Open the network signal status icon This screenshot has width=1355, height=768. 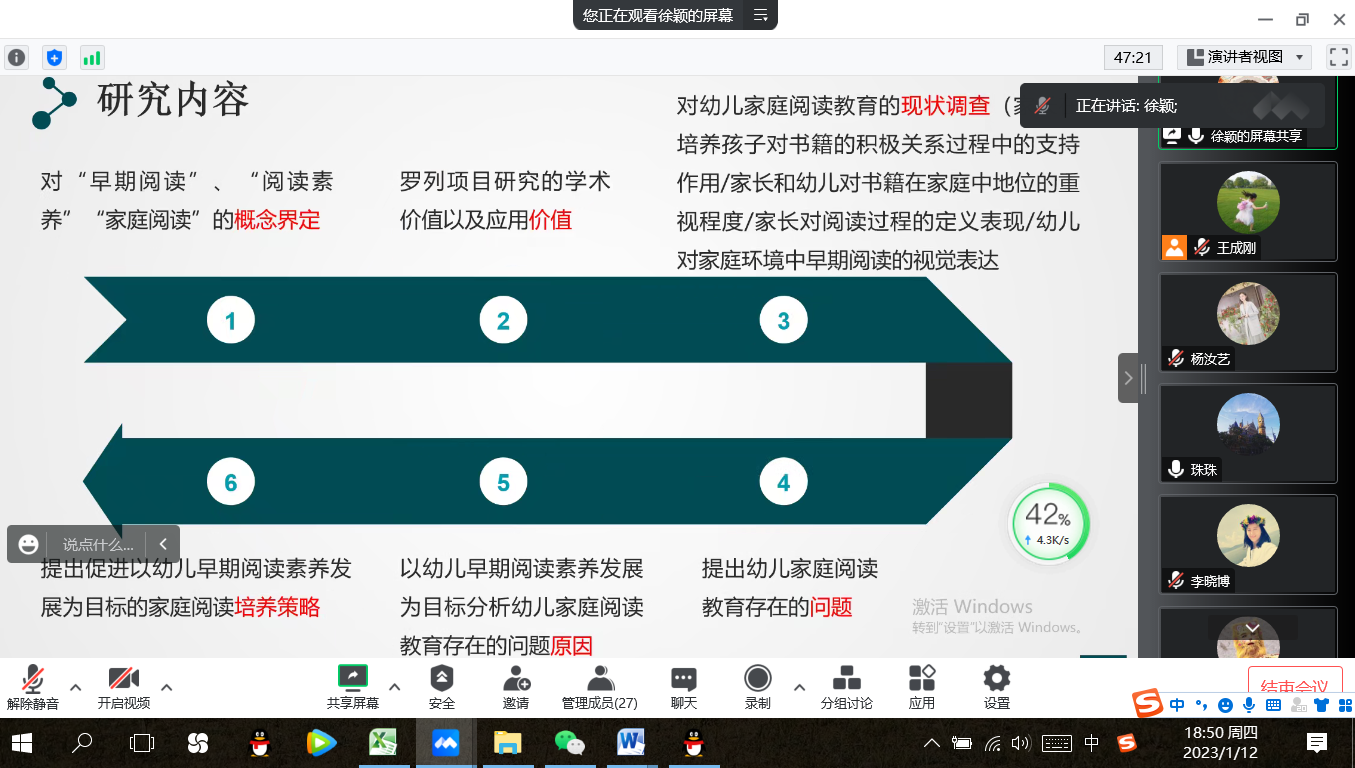pos(92,57)
